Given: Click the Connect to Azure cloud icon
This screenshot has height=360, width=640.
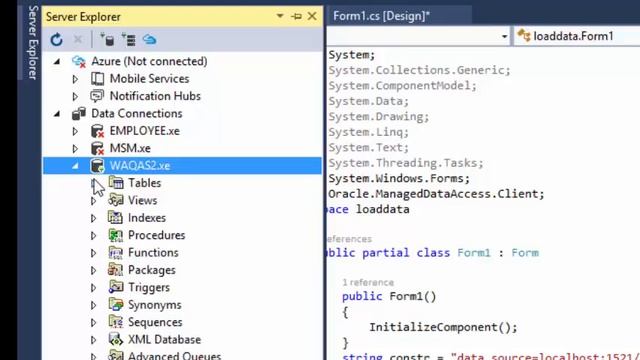Looking at the screenshot, I should 149,40.
